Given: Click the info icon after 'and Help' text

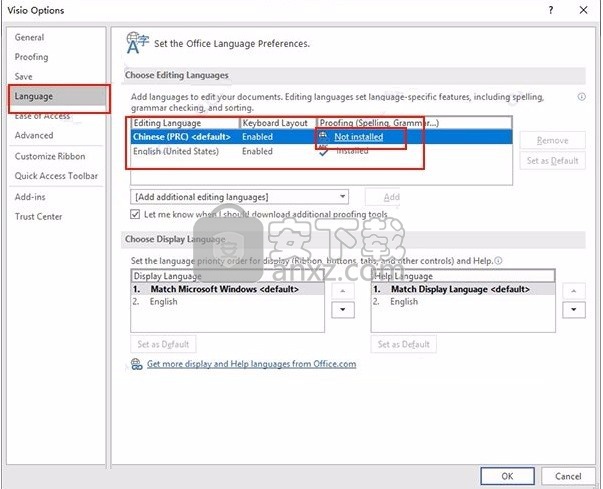Looking at the screenshot, I should coord(498,261).
